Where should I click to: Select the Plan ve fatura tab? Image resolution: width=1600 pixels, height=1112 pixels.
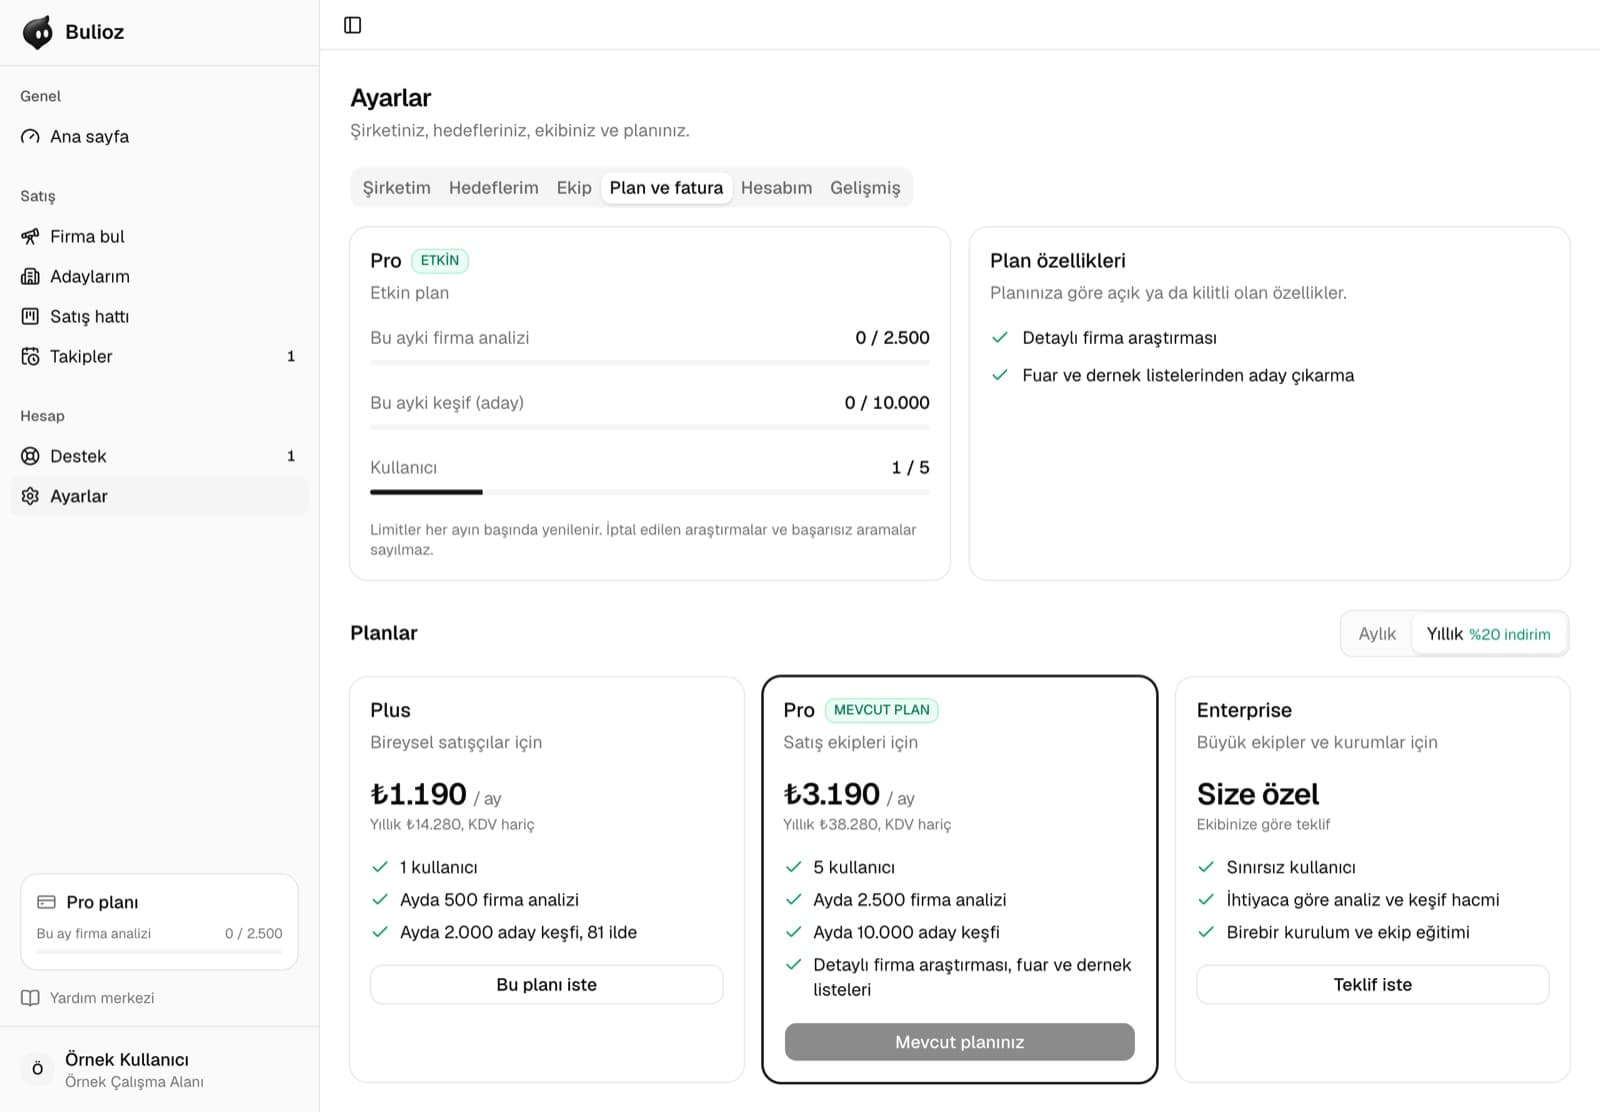click(666, 188)
